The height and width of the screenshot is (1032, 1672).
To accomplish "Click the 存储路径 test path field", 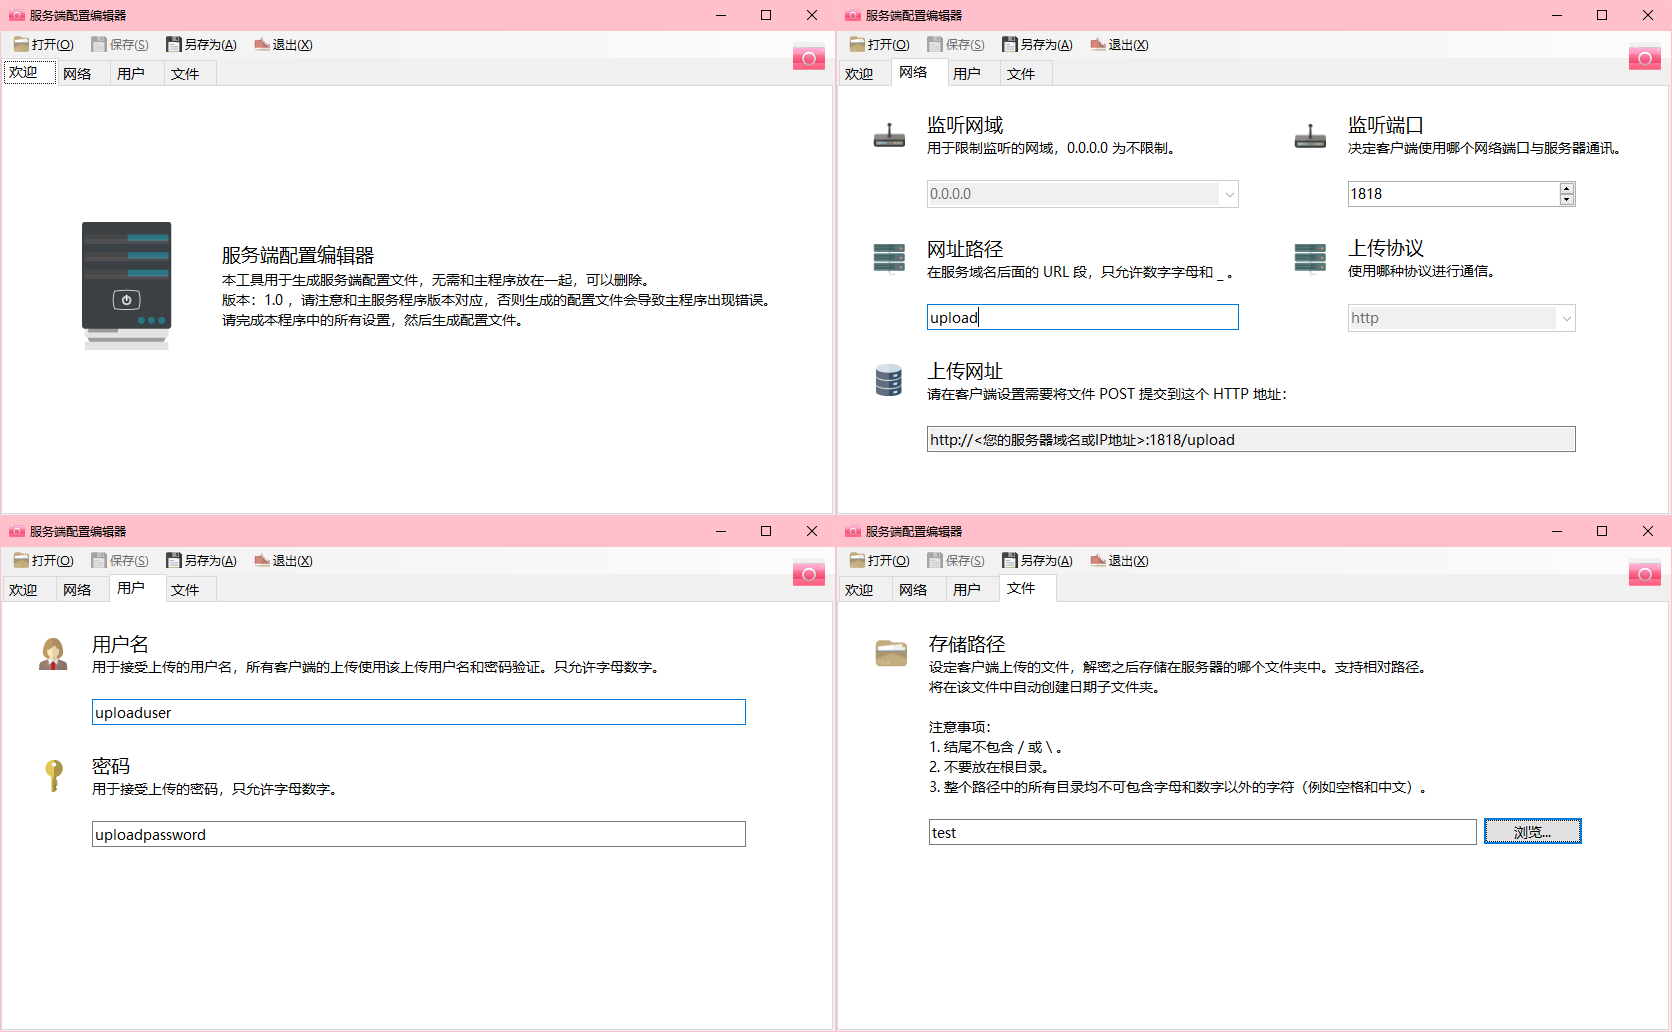I will click(1202, 832).
